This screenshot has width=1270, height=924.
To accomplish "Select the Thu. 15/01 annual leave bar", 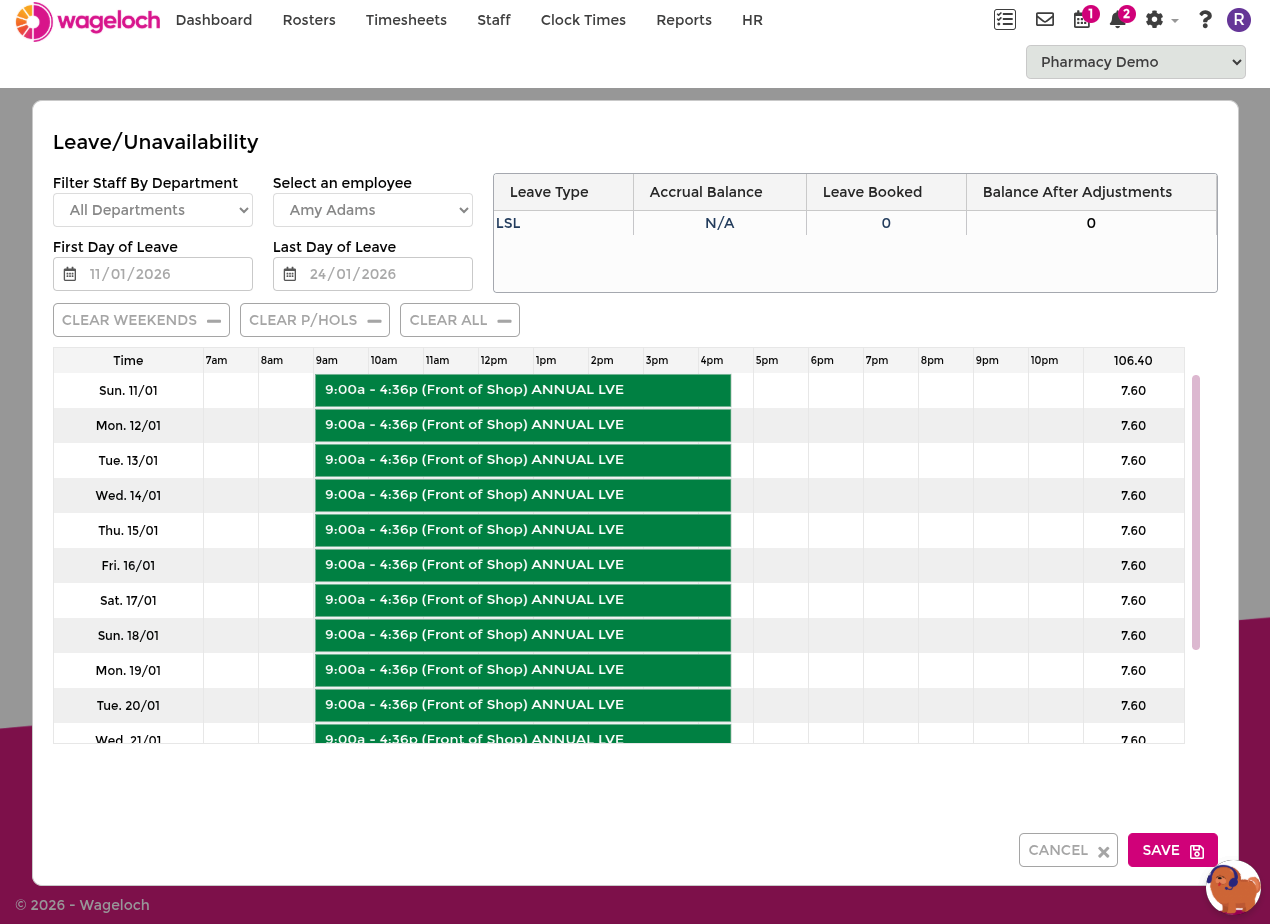I will tap(523, 530).
